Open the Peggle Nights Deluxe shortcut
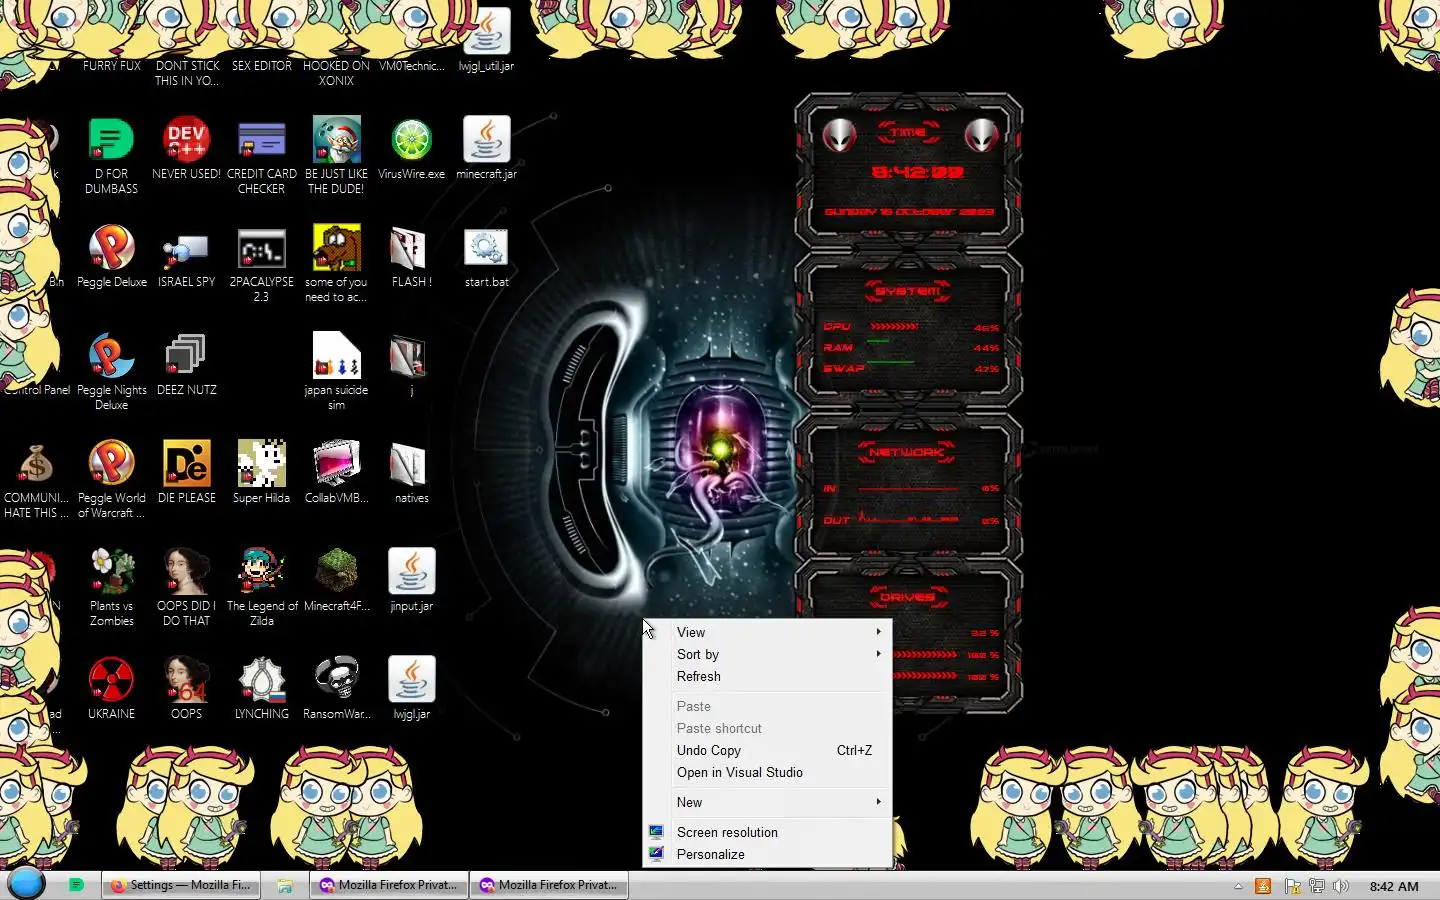Viewport: 1440px width, 900px height. point(112,356)
